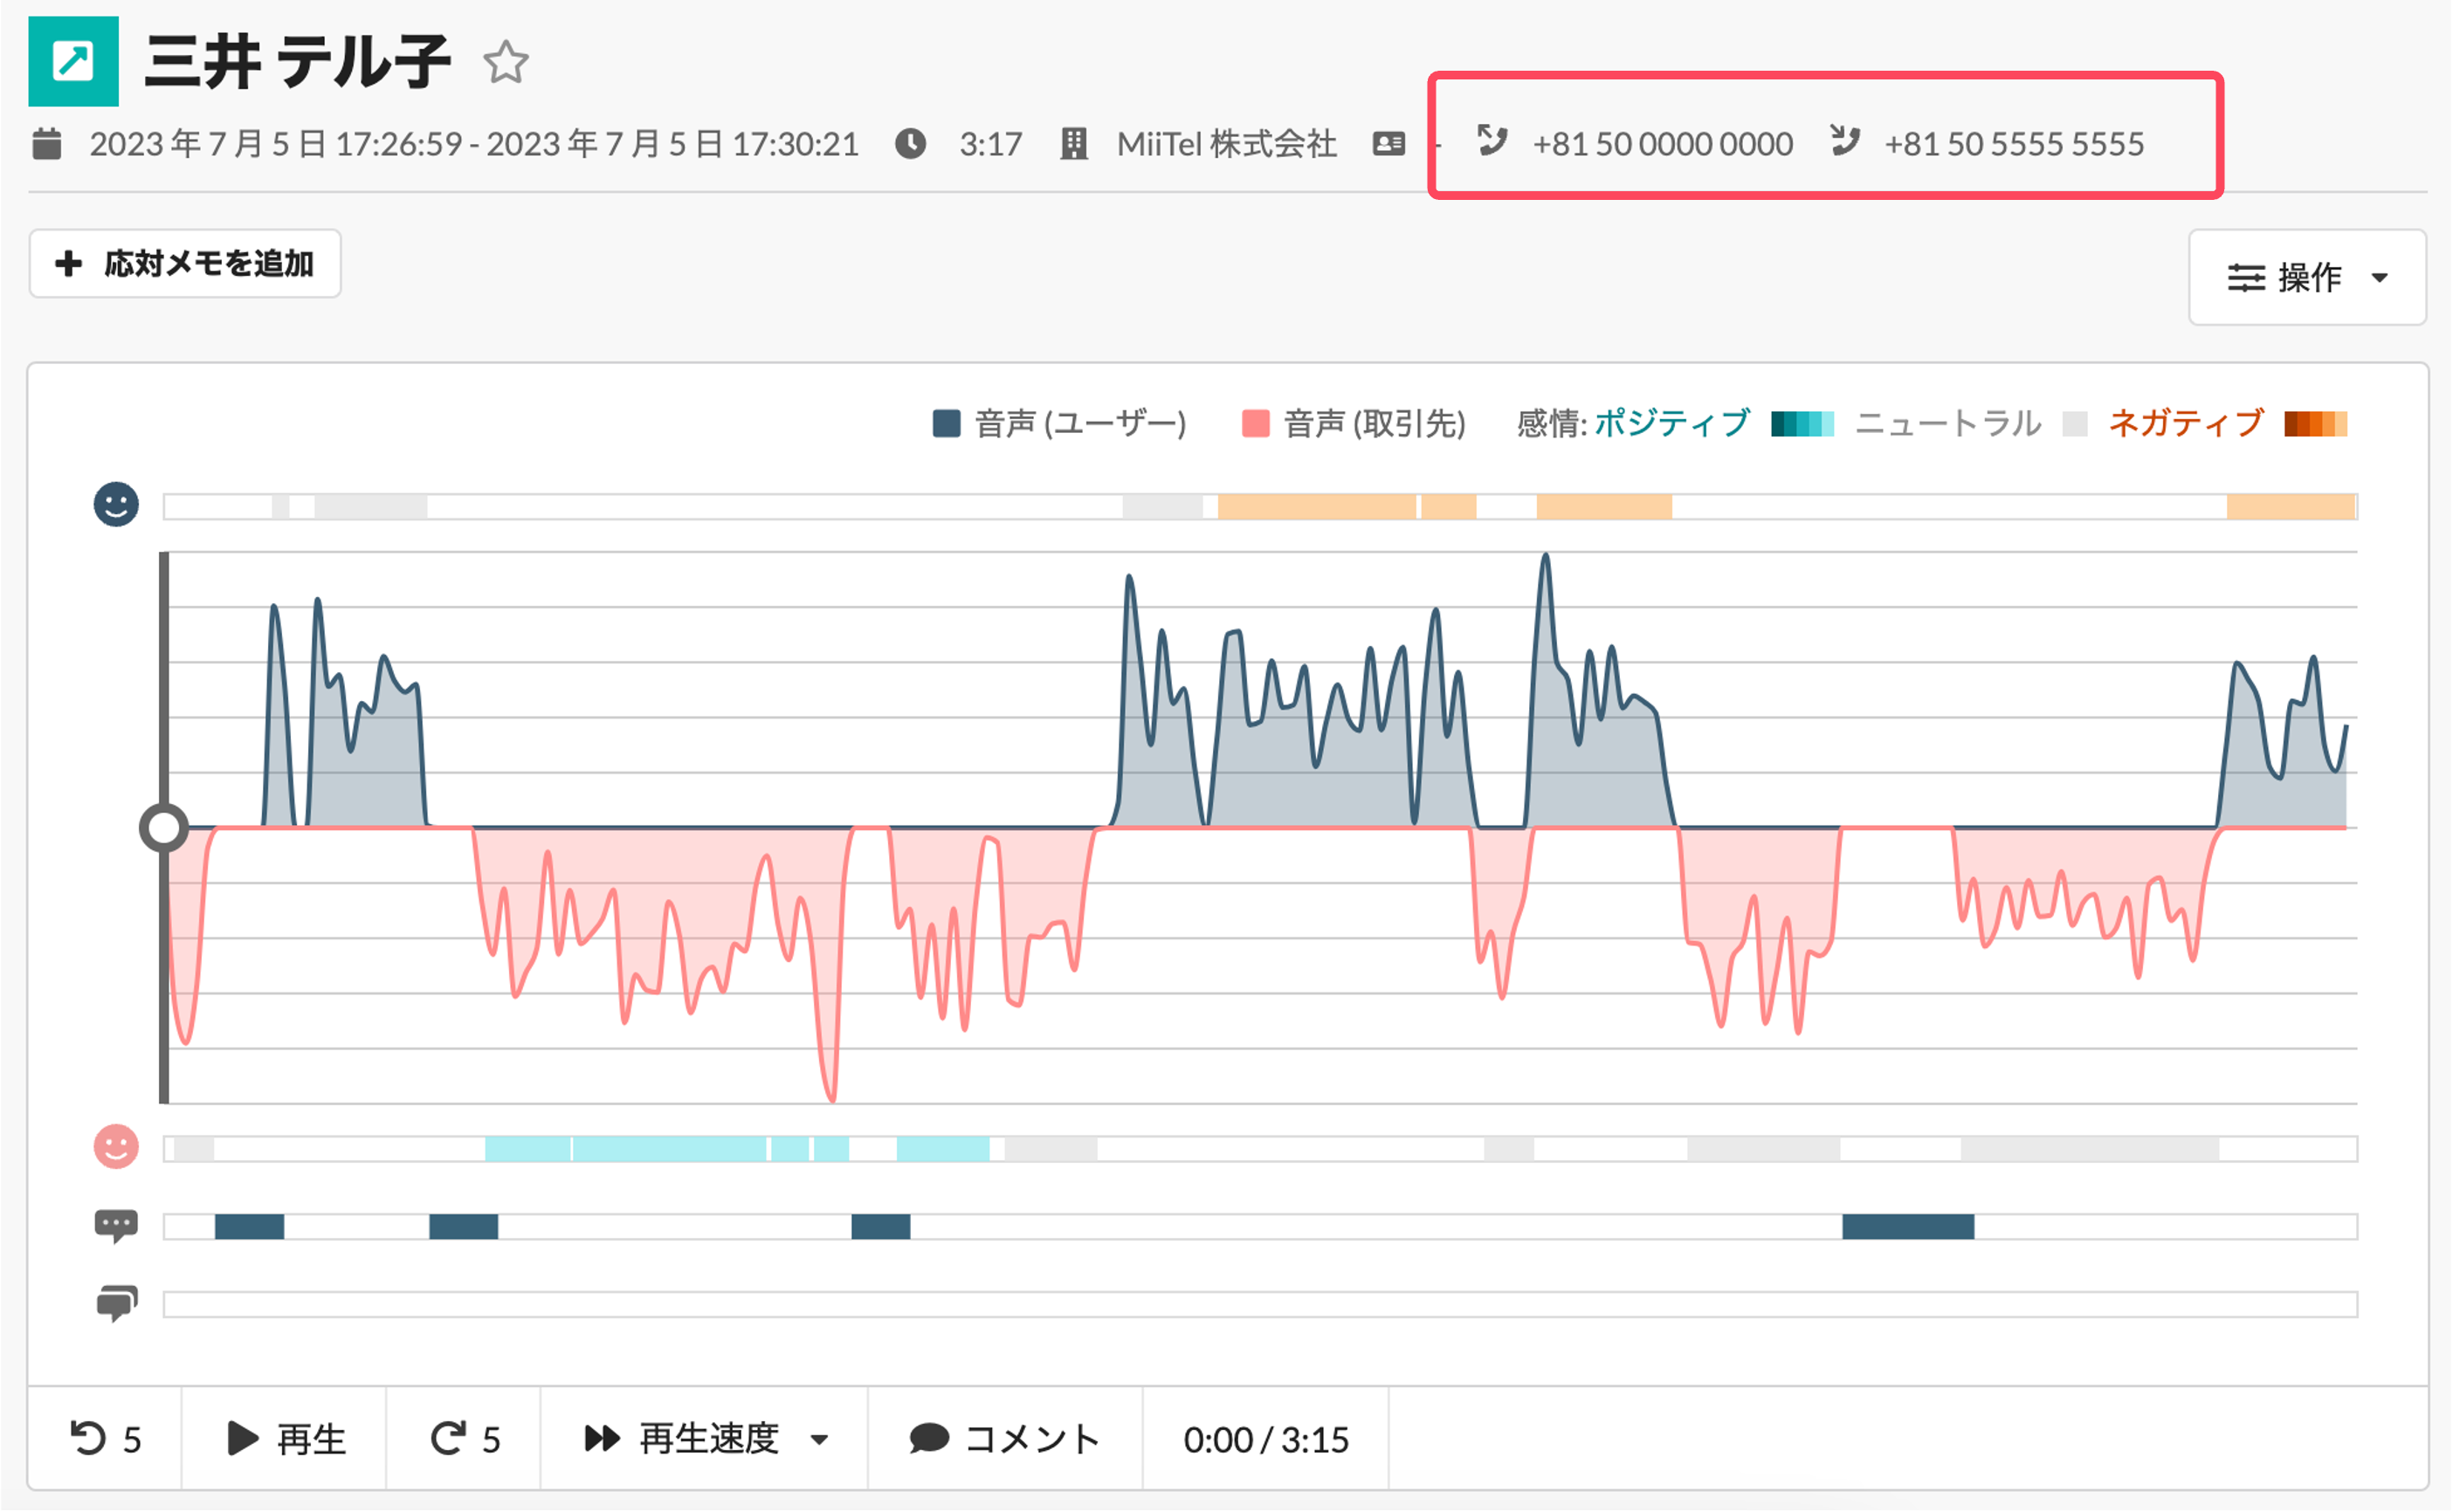2453x1512 pixels.
Task: Click the teal outgoing call arrow icon
Action: [73, 61]
